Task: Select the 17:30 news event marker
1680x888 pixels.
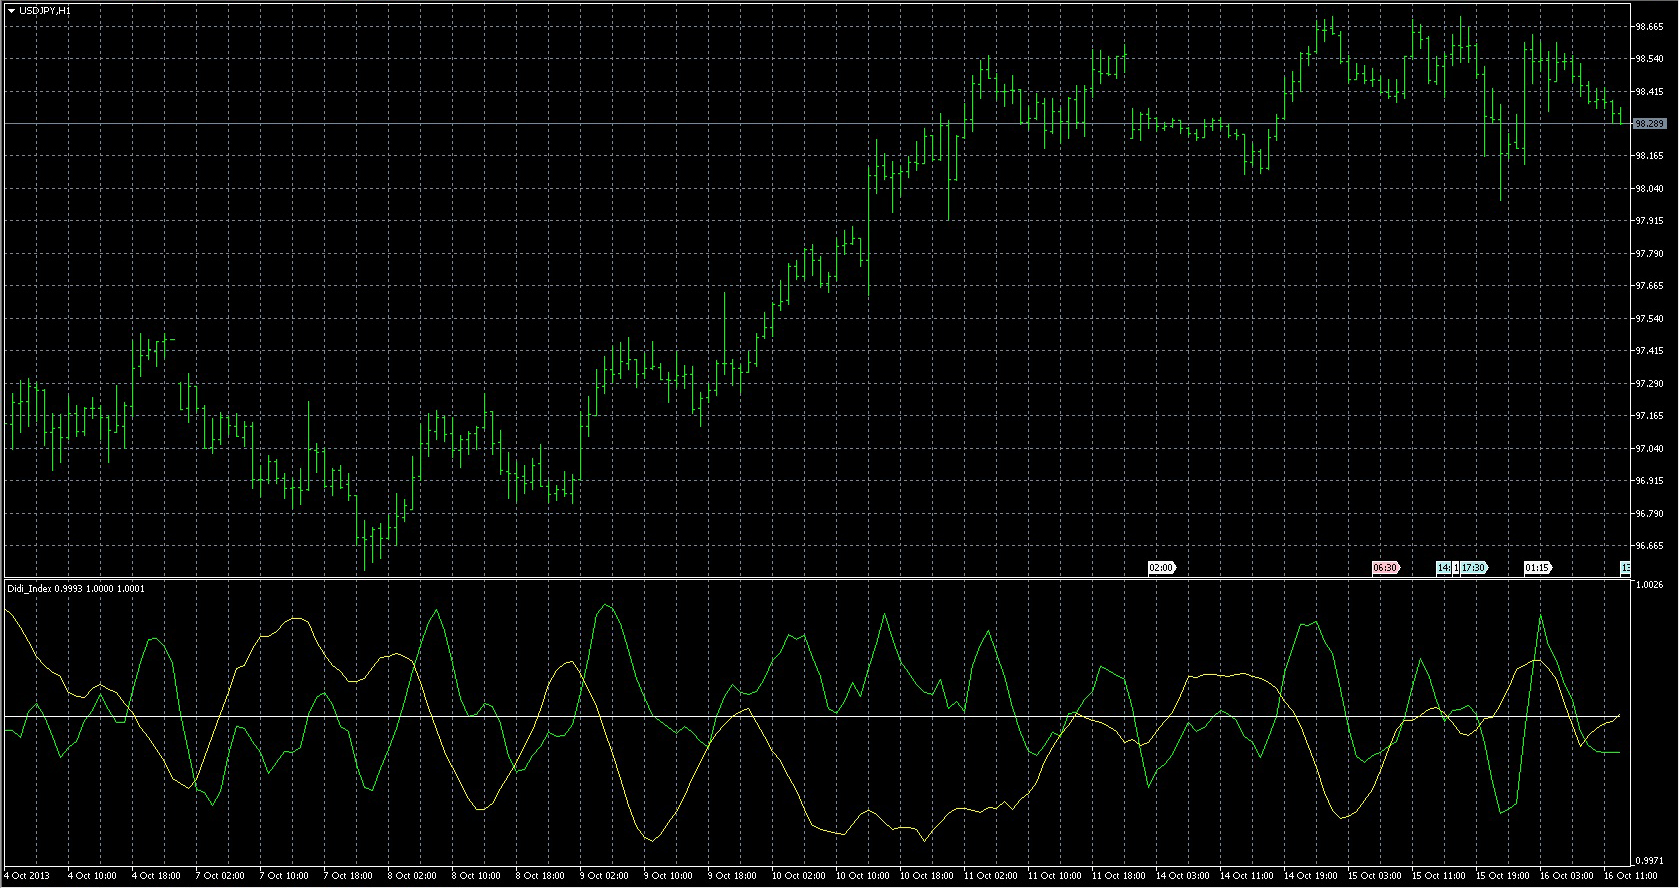Action: 1474,568
